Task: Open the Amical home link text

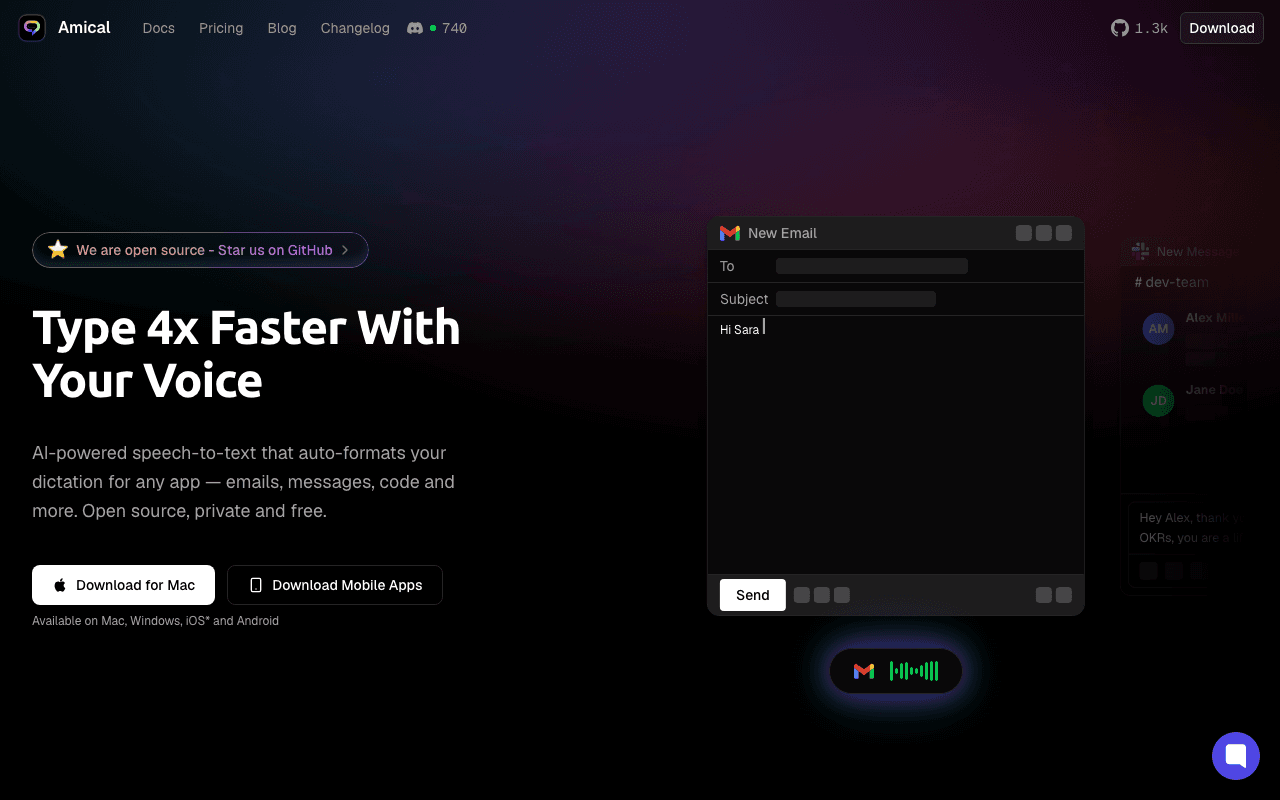Action: point(84,28)
